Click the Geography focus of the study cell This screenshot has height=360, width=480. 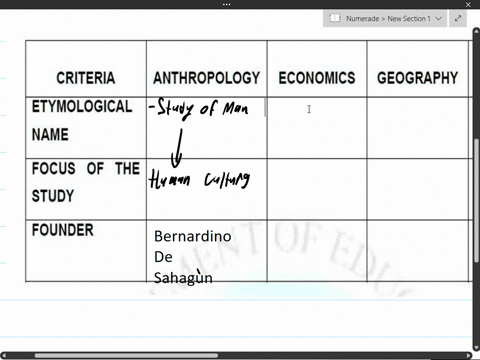coord(418,189)
